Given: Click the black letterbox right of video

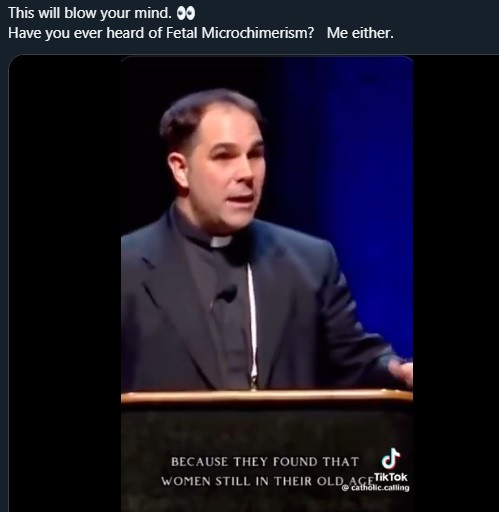Looking at the screenshot, I should tap(456, 283).
